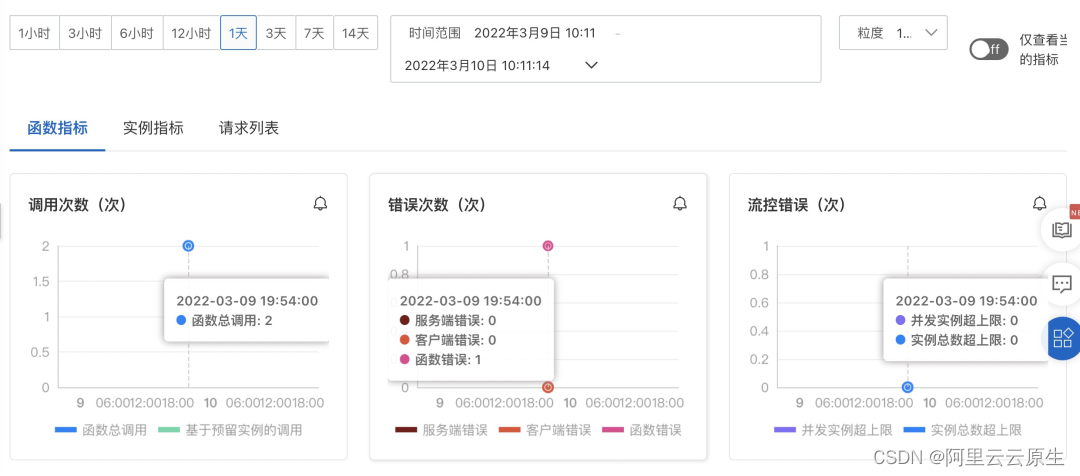Toggle 基于预留实例的调用 legend series
Image resolution: width=1080 pixels, height=476 pixels.
(230, 430)
